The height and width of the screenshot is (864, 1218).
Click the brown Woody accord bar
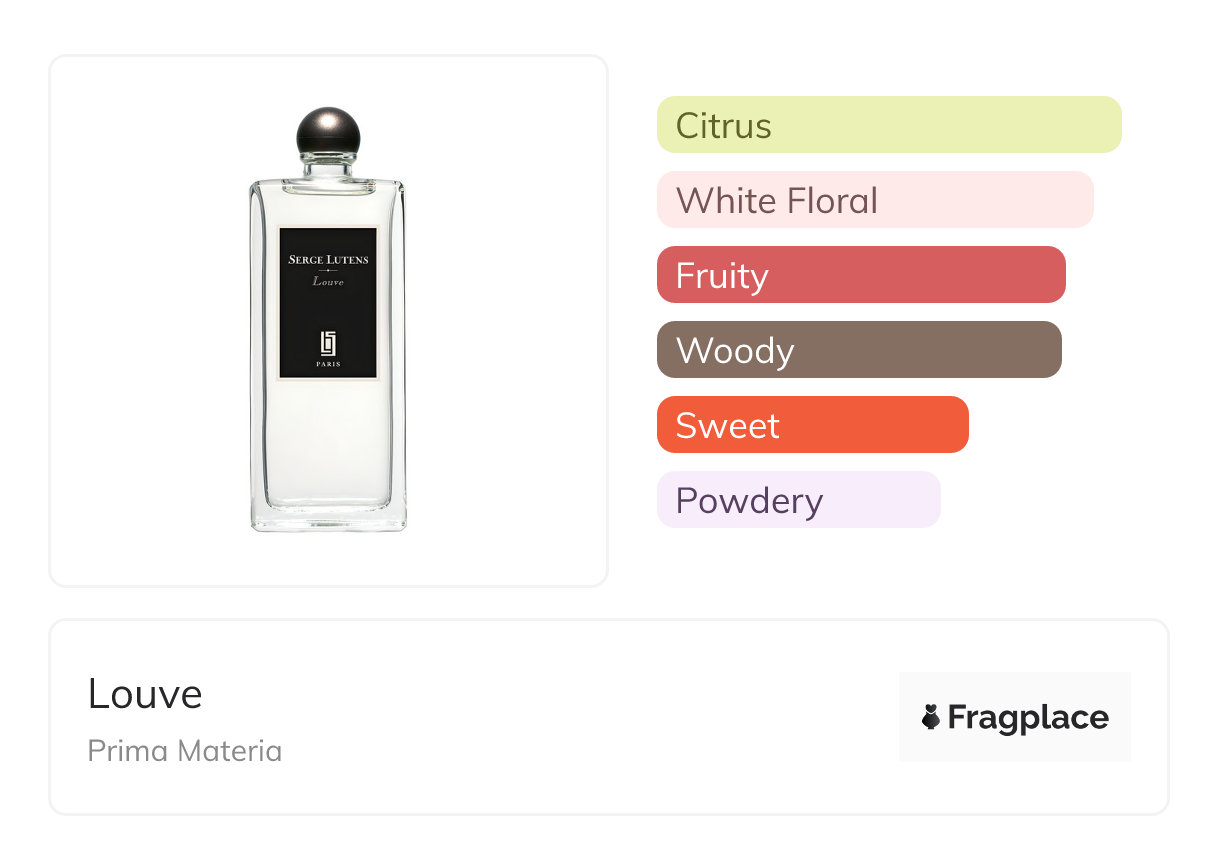click(x=858, y=350)
